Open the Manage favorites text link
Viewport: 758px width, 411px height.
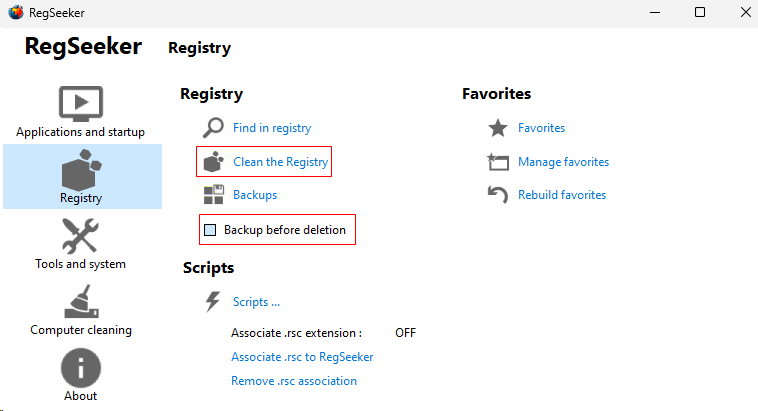[x=563, y=162]
